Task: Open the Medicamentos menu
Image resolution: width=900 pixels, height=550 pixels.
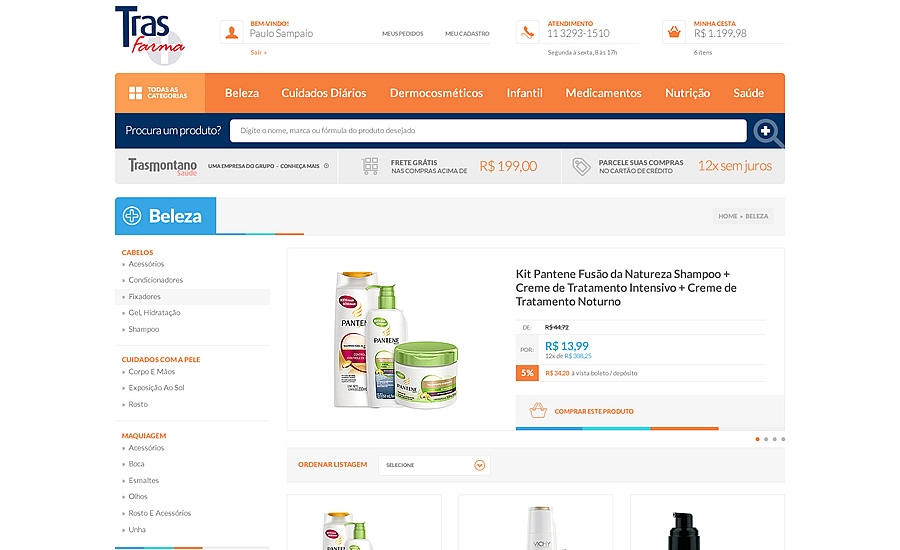Action: [x=603, y=93]
